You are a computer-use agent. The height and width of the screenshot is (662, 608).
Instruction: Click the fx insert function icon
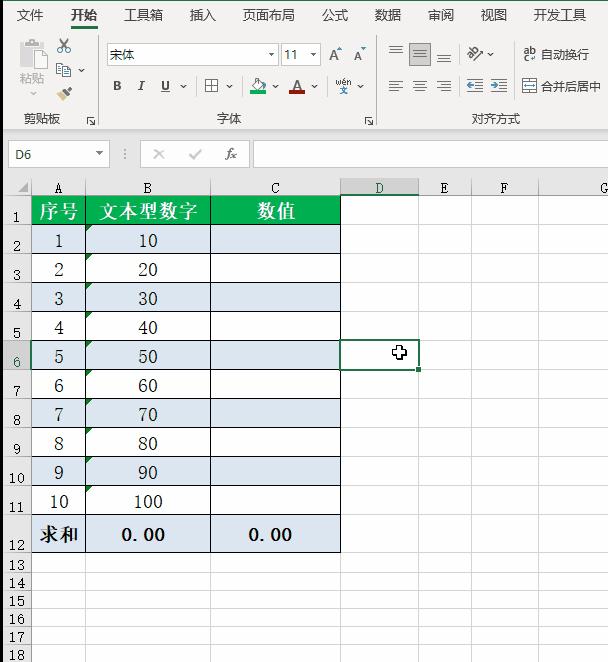(x=231, y=154)
